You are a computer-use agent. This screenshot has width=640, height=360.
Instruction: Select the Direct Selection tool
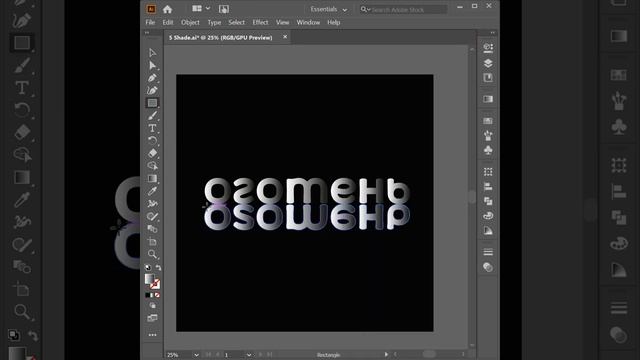point(152,65)
